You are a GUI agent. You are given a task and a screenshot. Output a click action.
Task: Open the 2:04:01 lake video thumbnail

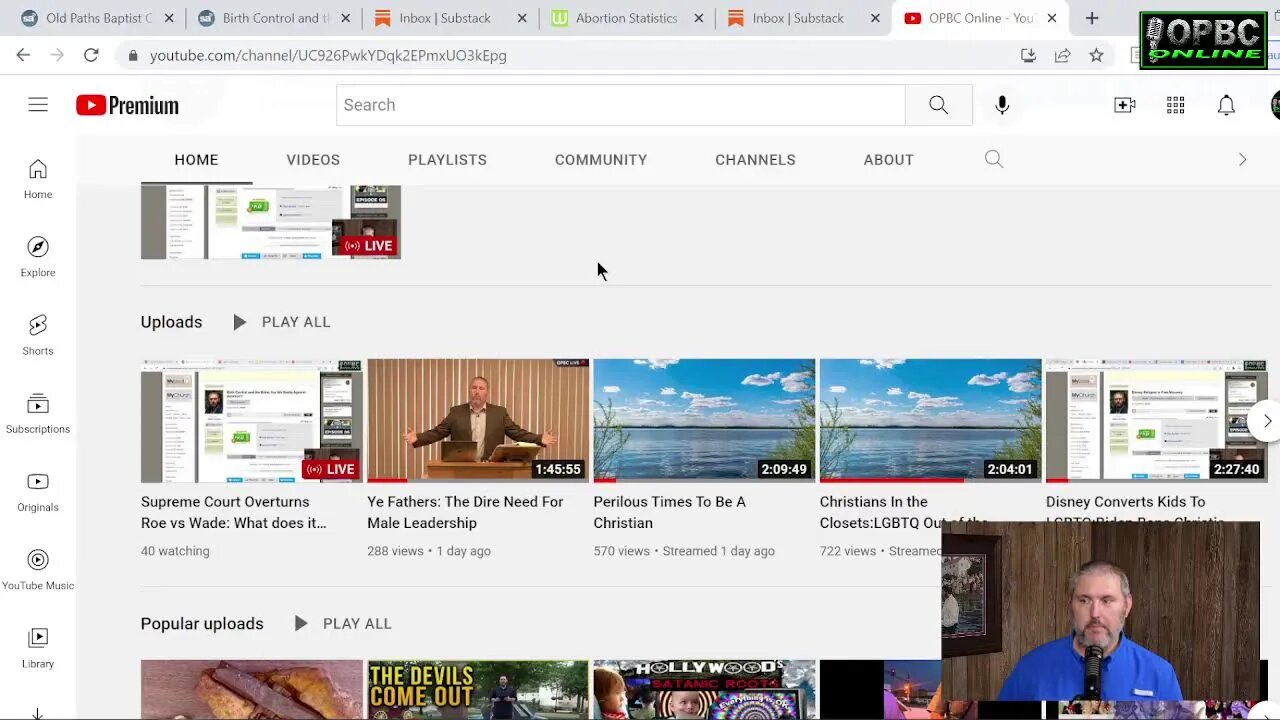[930, 421]
